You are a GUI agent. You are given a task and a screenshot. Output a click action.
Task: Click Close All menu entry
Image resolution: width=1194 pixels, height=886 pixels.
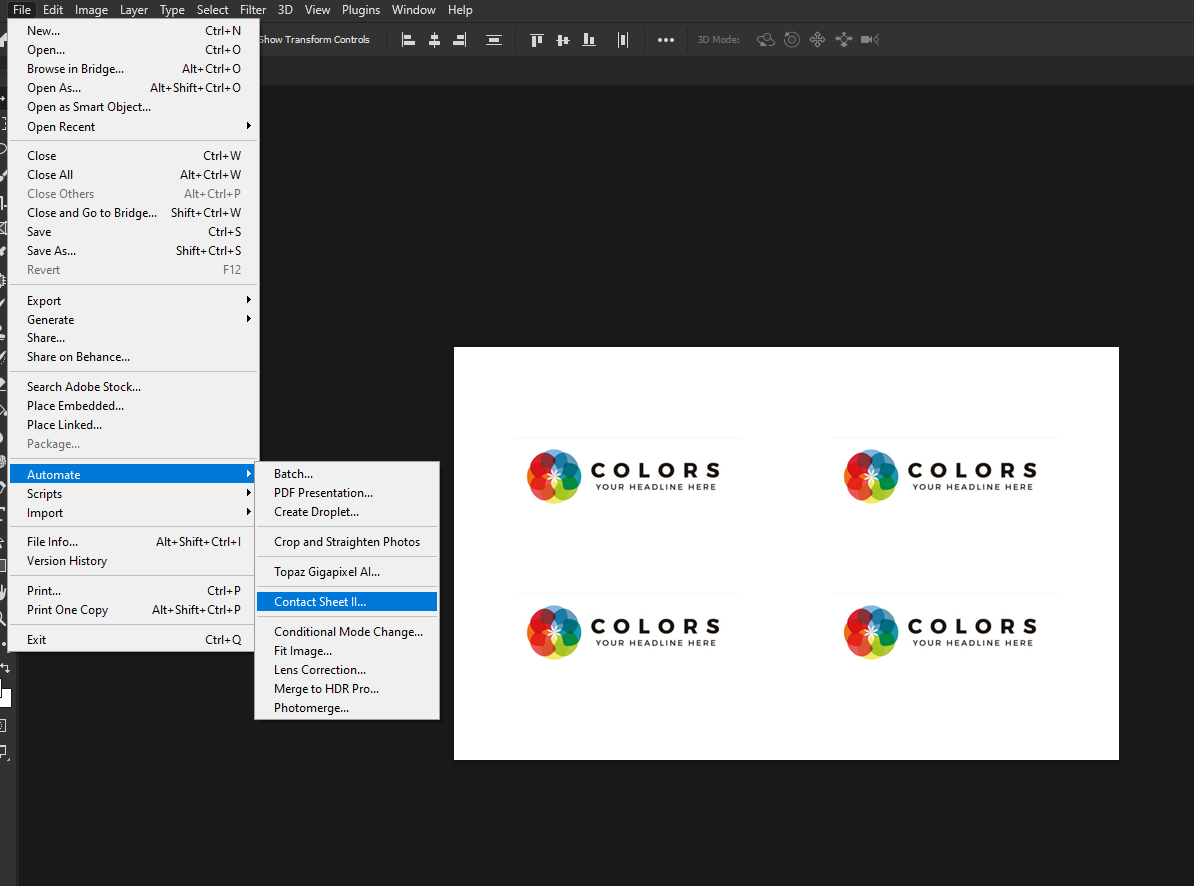133,174
